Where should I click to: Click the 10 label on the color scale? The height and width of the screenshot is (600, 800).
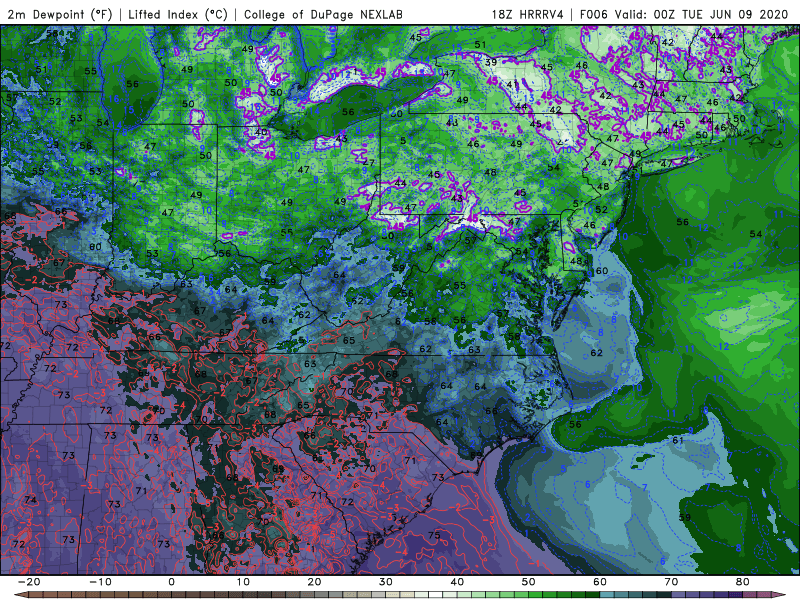(x=243, y=582)
